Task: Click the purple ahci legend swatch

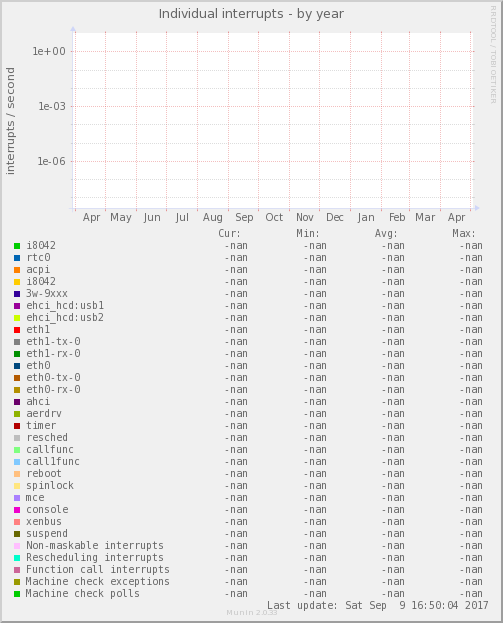Action: click(x=17, y=402)
